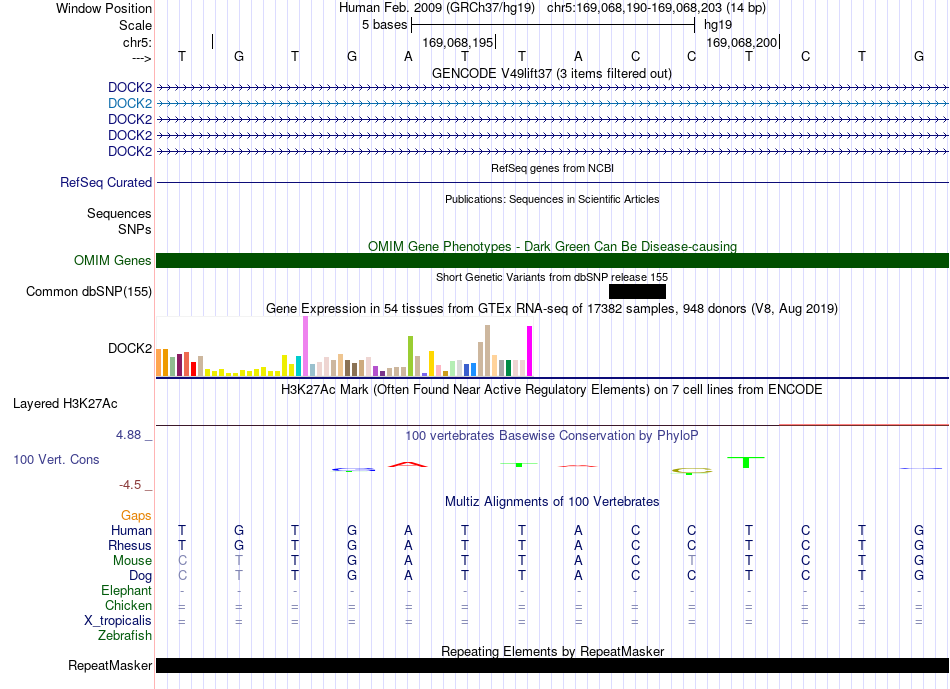Click the 169,068,195 chromosome position ruler mark
Screen dimensions: 950x689
click(x=458, y=42)
